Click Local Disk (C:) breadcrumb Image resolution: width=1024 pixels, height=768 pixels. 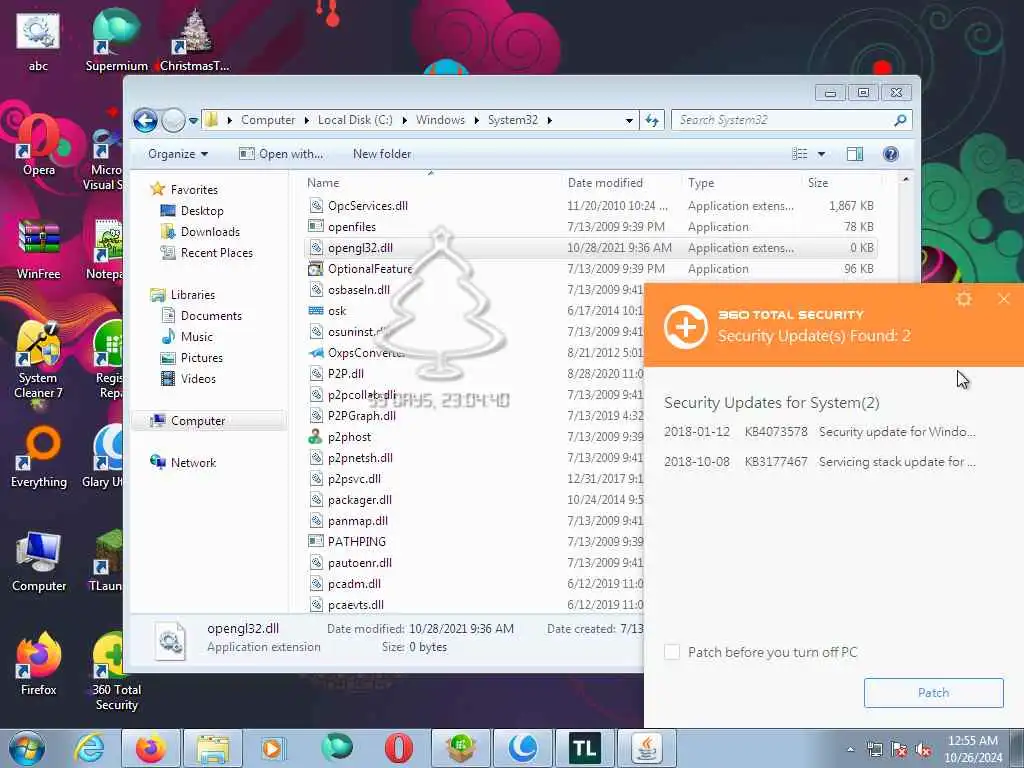(x=355, y=120)
